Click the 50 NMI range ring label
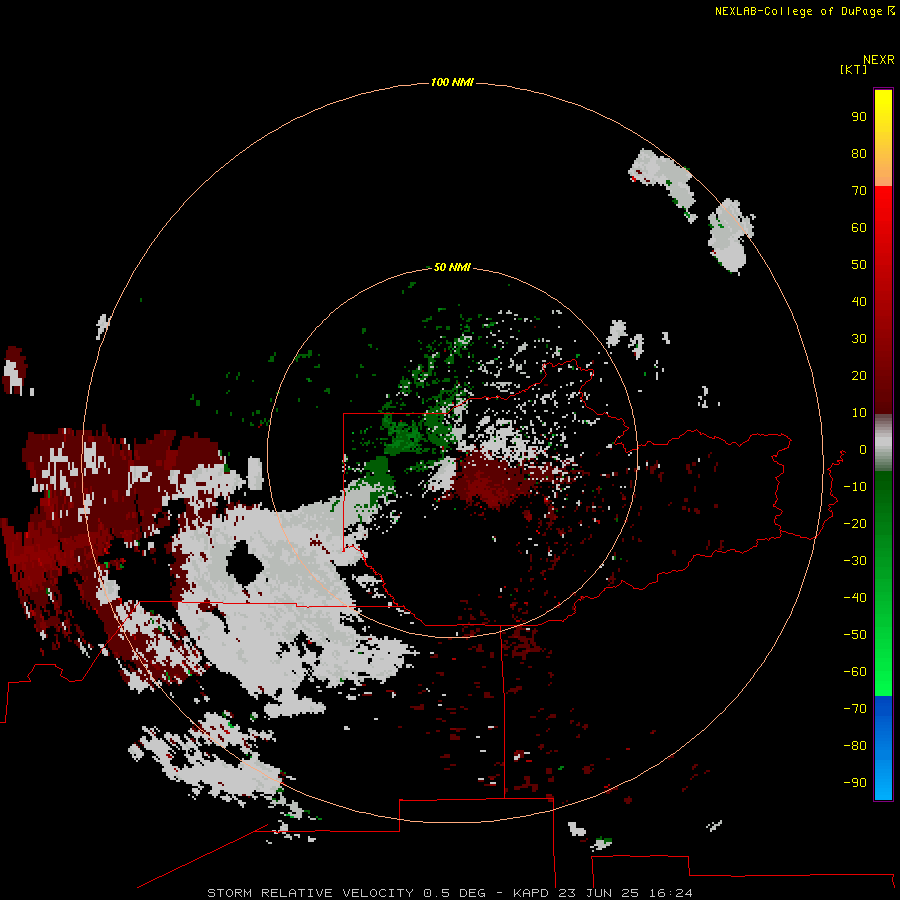900x900 pixels. point(452,267)
